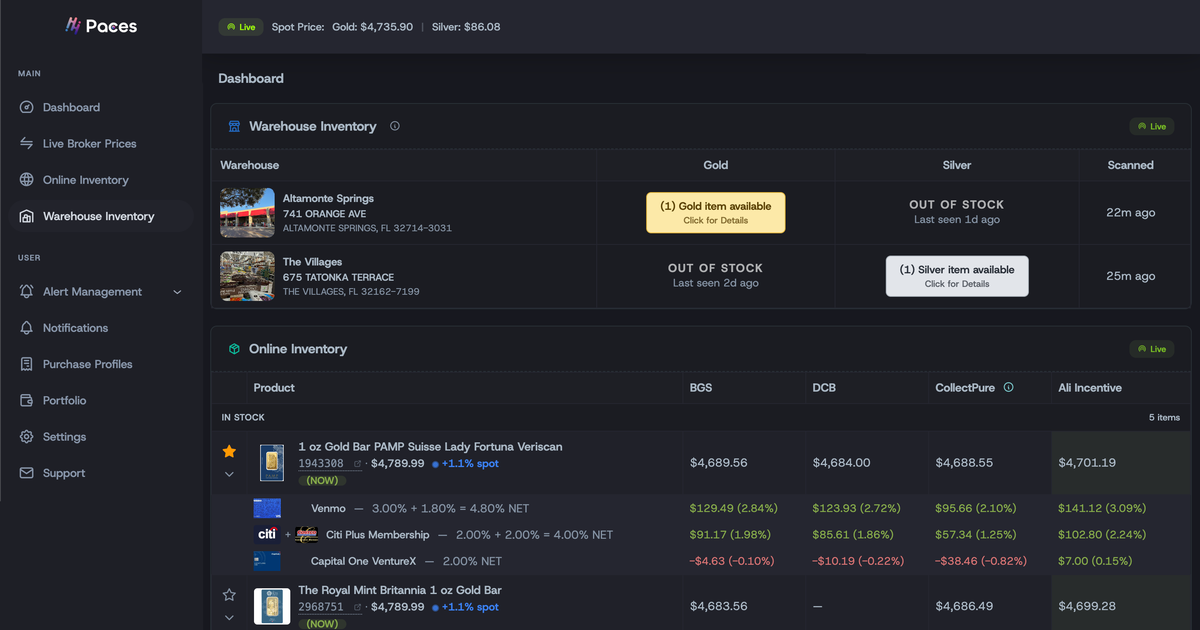Click the BGS column header
Image resolution: width=1200 pixels, height=630 pixels.
[701, 387]
